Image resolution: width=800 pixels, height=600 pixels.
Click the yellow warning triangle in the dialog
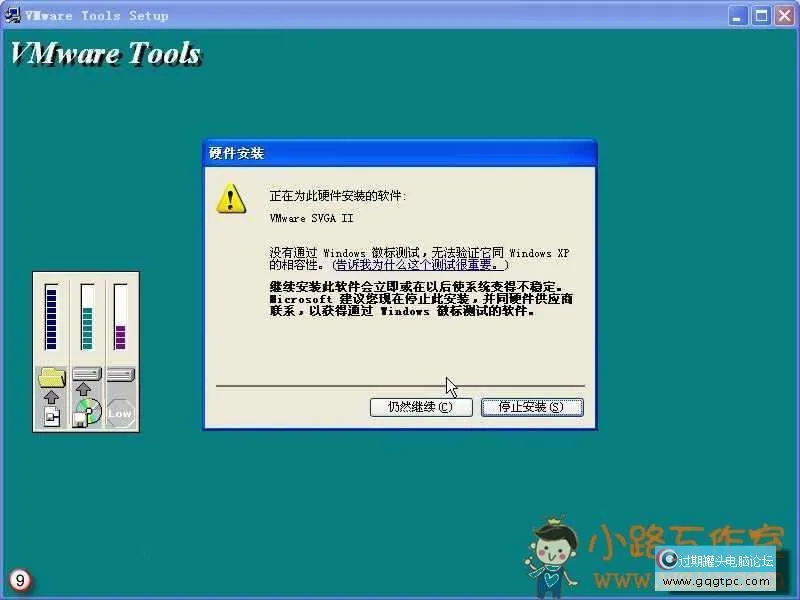pyautogui.click(x=232, y=198)
